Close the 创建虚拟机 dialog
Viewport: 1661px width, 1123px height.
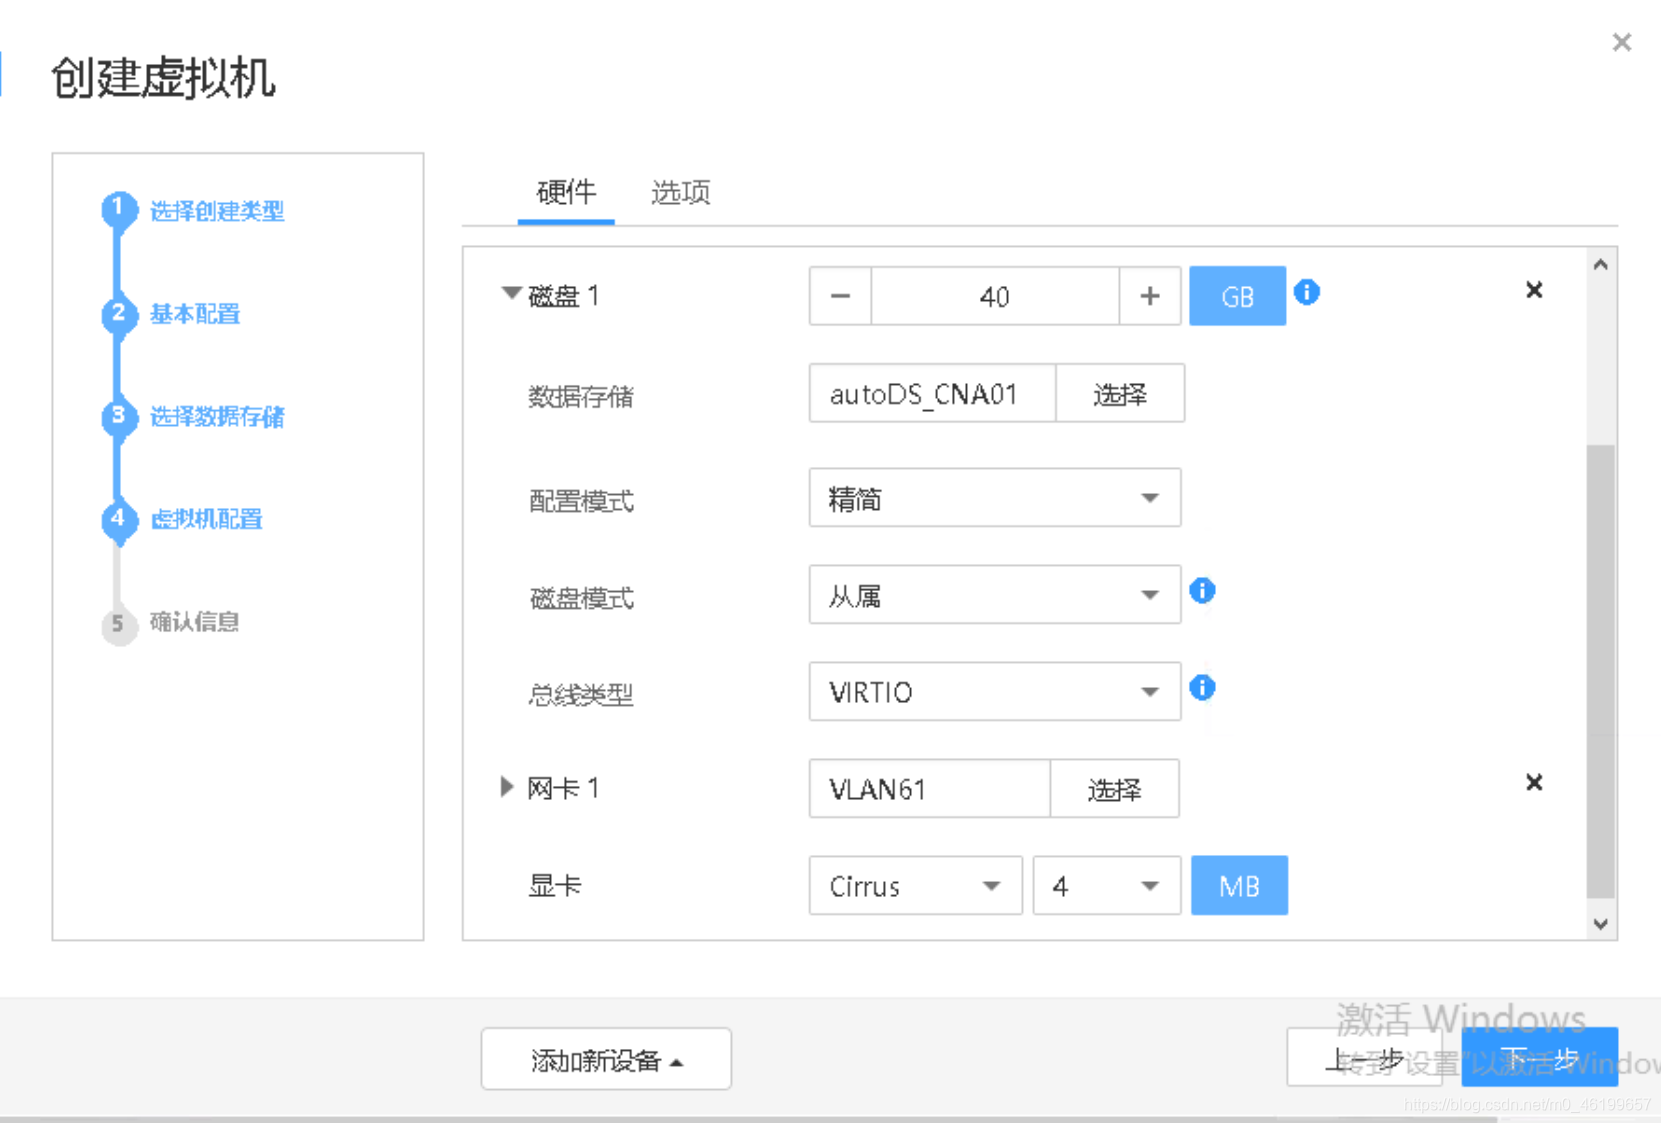click(1622, 42)
